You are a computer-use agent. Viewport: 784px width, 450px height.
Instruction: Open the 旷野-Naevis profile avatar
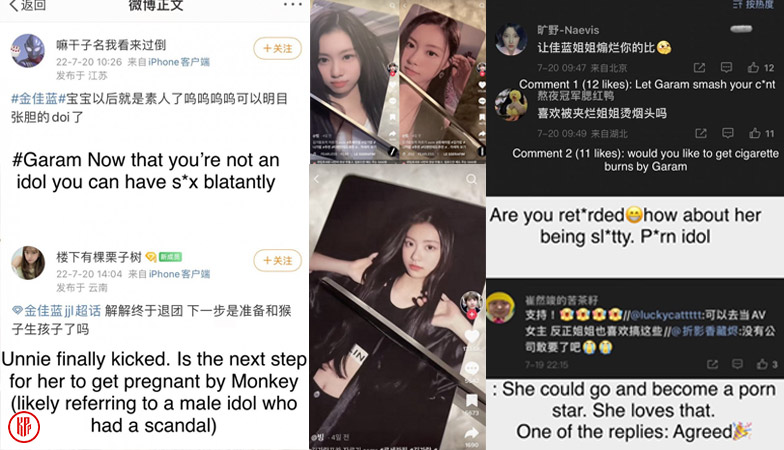511,39
